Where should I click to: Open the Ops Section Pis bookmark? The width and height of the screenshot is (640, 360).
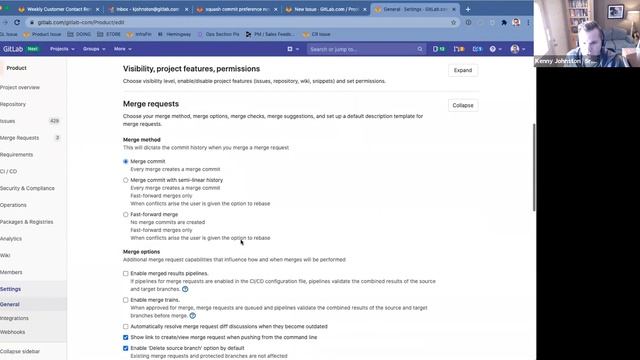(x=218, y=34)
